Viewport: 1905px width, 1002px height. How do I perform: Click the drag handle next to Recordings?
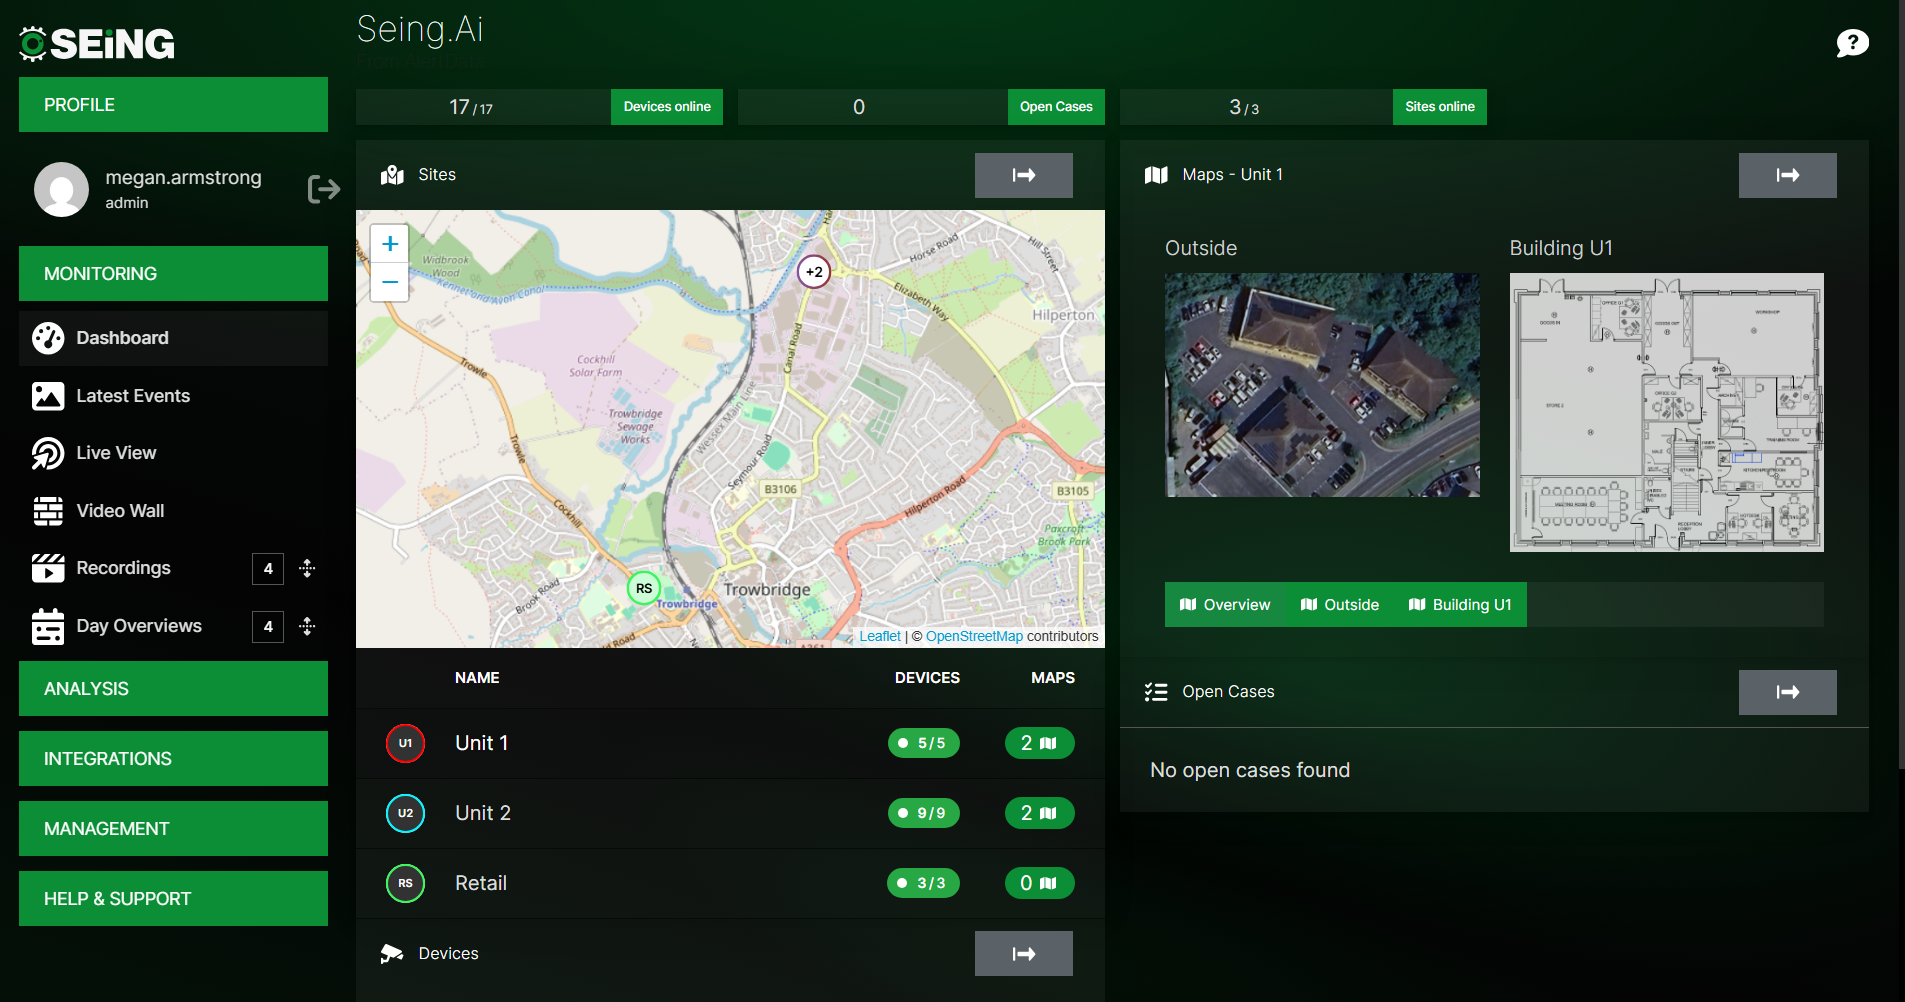[307, 568]
